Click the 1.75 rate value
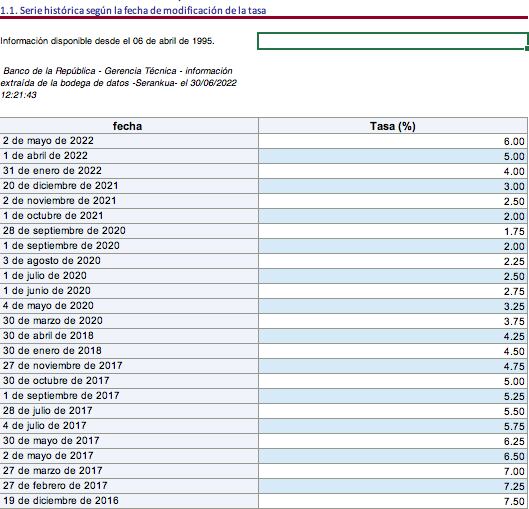Screen dimensions: 529x509 (x=514, y=232)
